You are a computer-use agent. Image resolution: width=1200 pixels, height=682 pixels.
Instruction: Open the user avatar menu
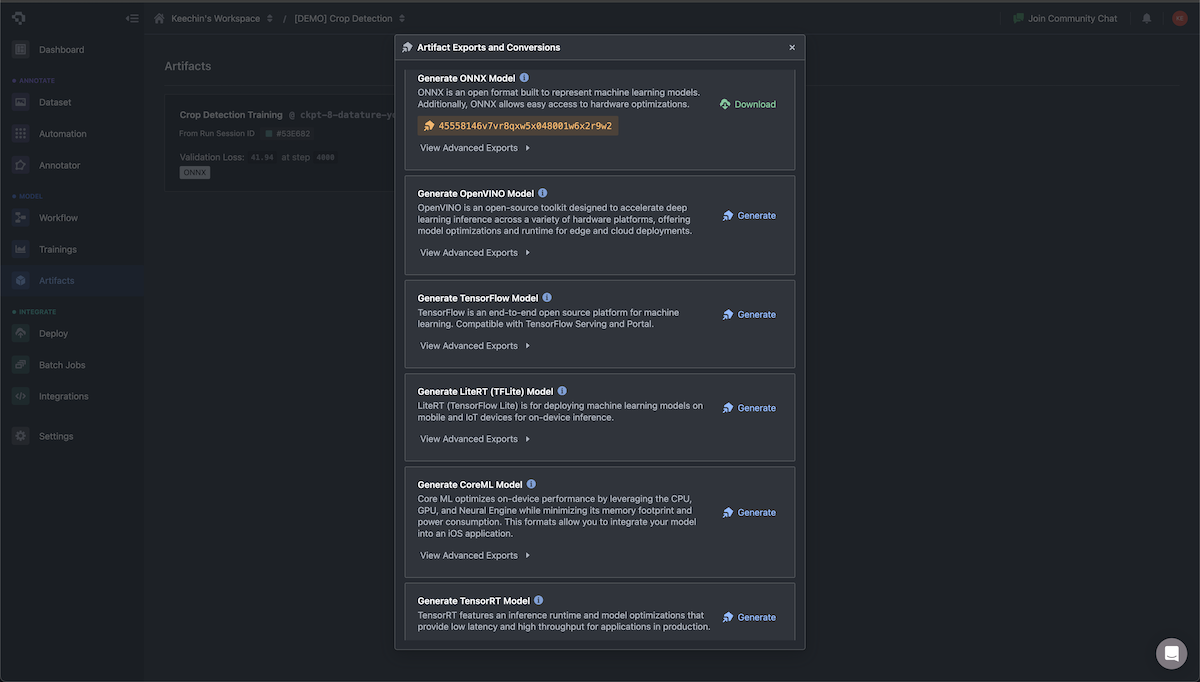click(x=1179, y=18)
